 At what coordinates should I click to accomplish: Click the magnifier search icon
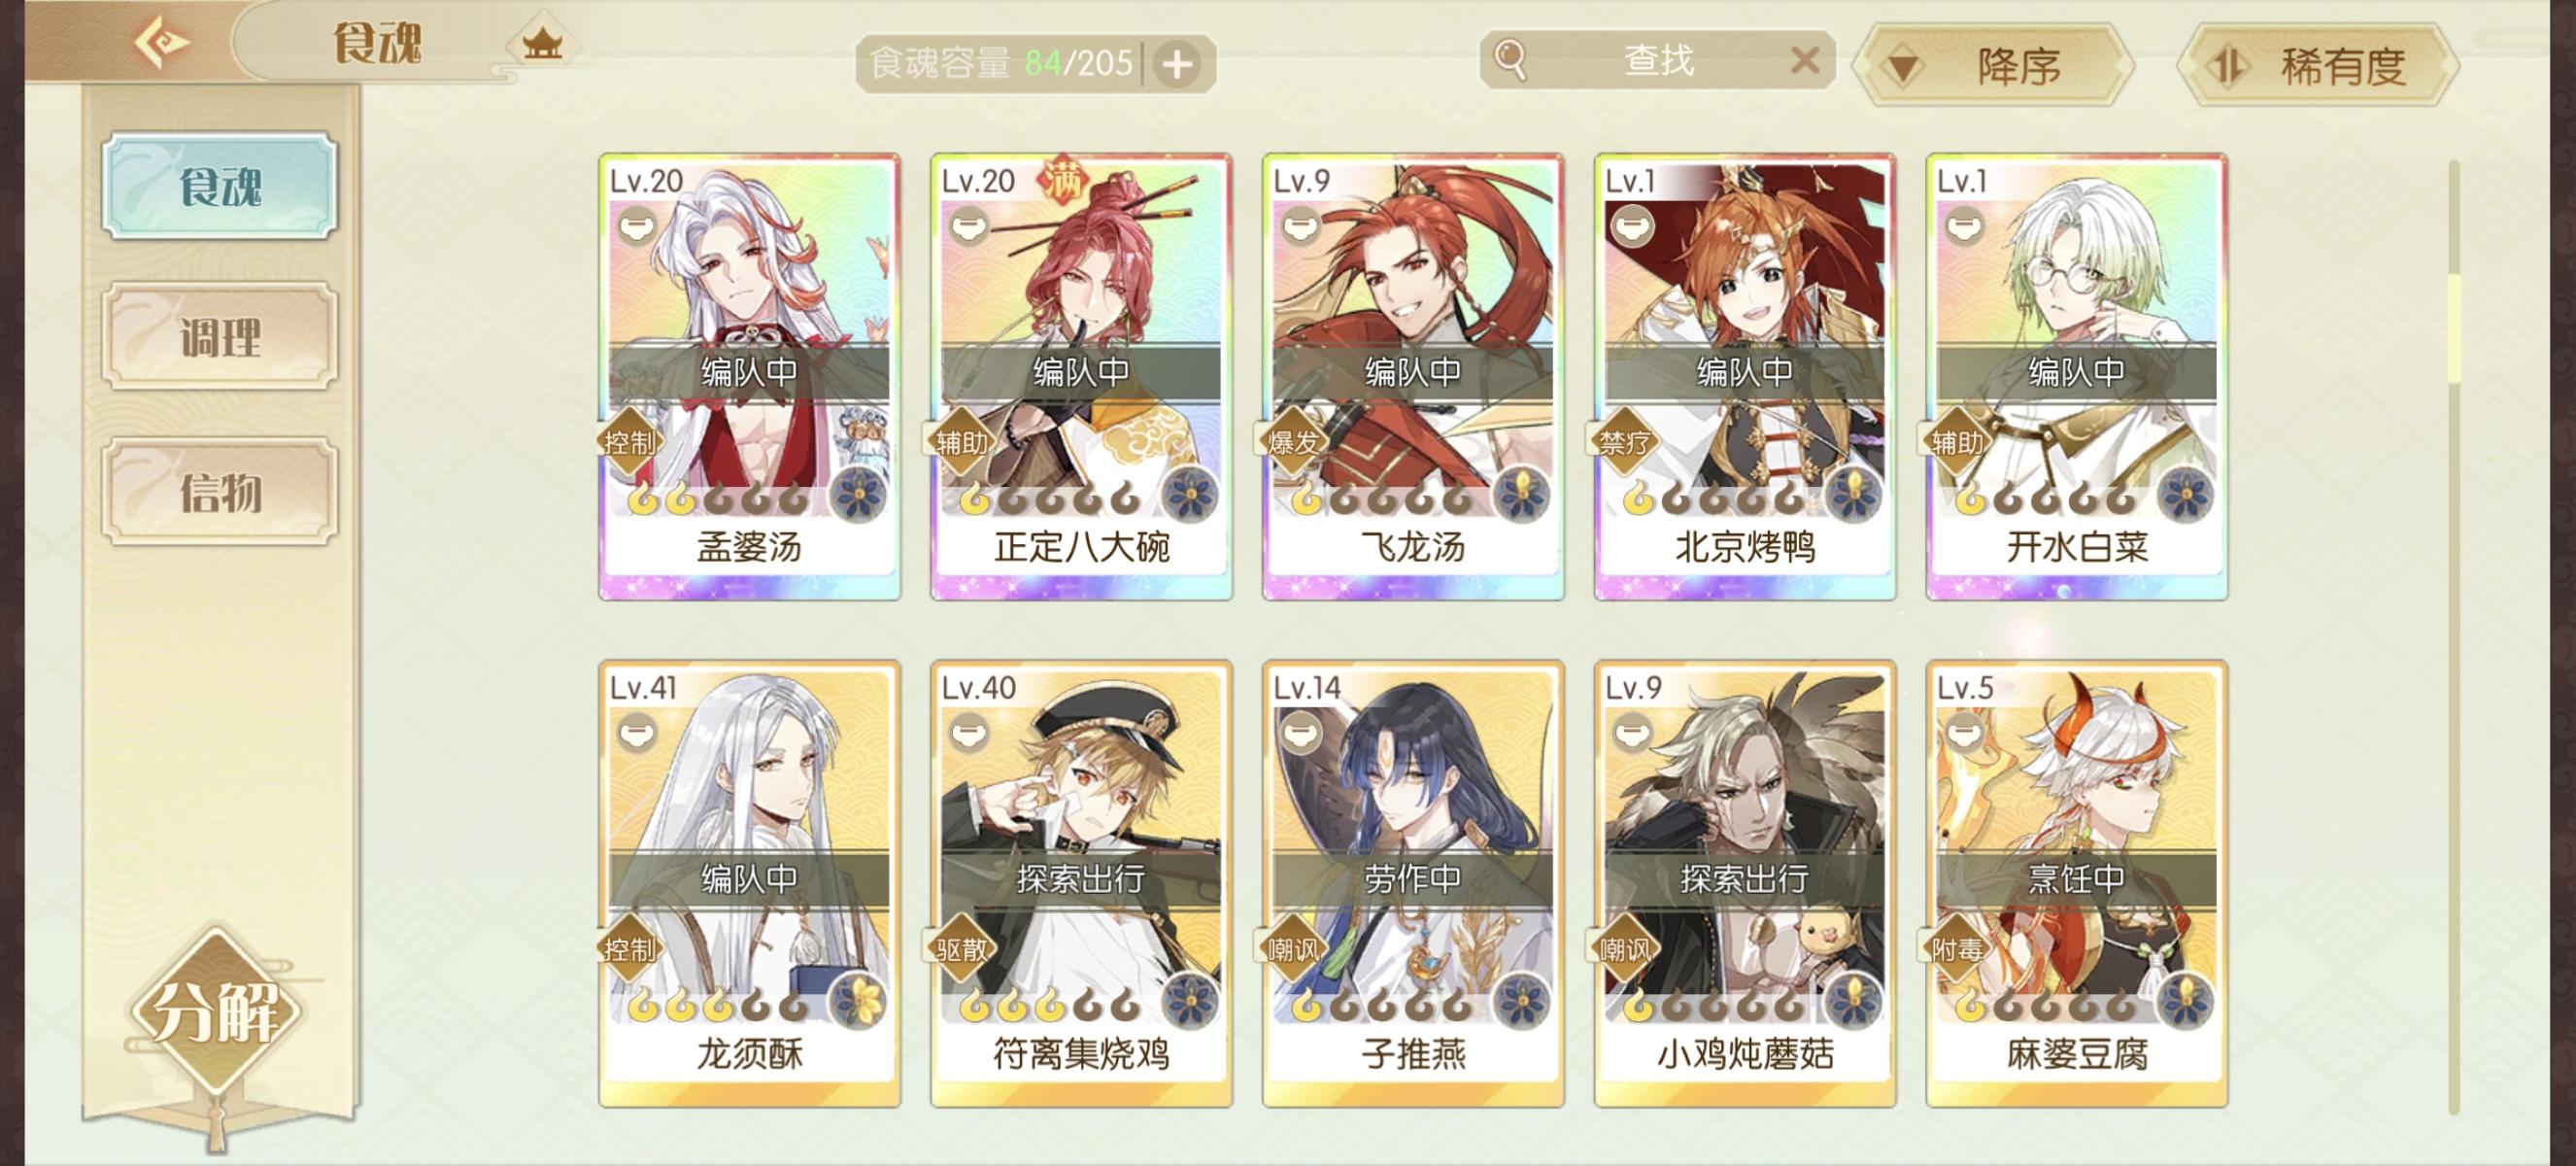point(1509,59)
